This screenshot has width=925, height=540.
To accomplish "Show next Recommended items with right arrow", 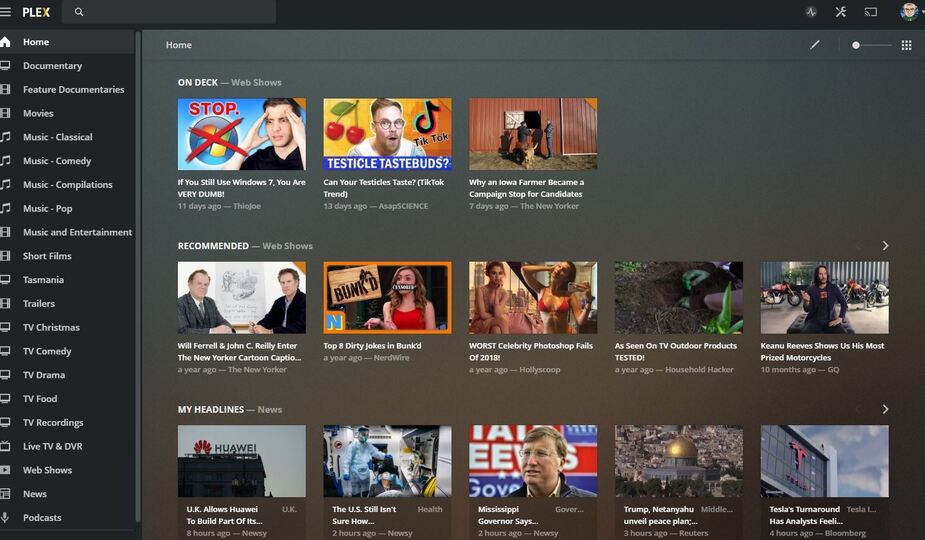I will (885, 246).
